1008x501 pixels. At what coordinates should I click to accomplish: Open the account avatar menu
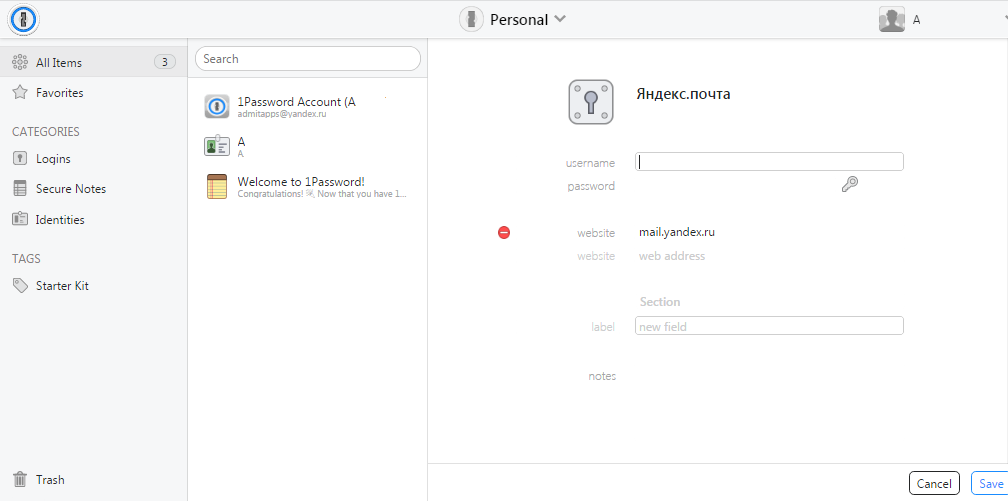[892, 19]
